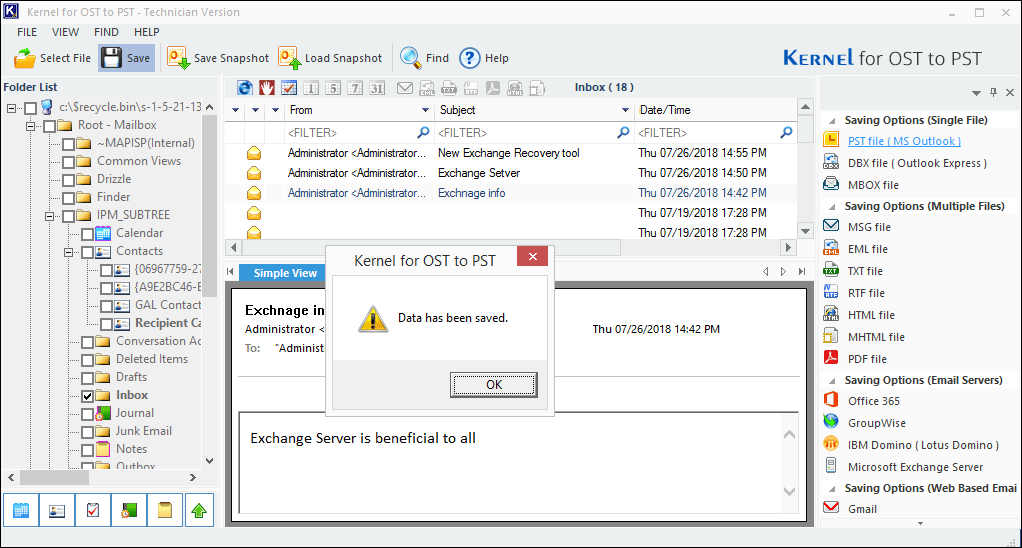
Task: Choose DBX file ( Outlook Express ) option
Action: [x=917, y=163]
